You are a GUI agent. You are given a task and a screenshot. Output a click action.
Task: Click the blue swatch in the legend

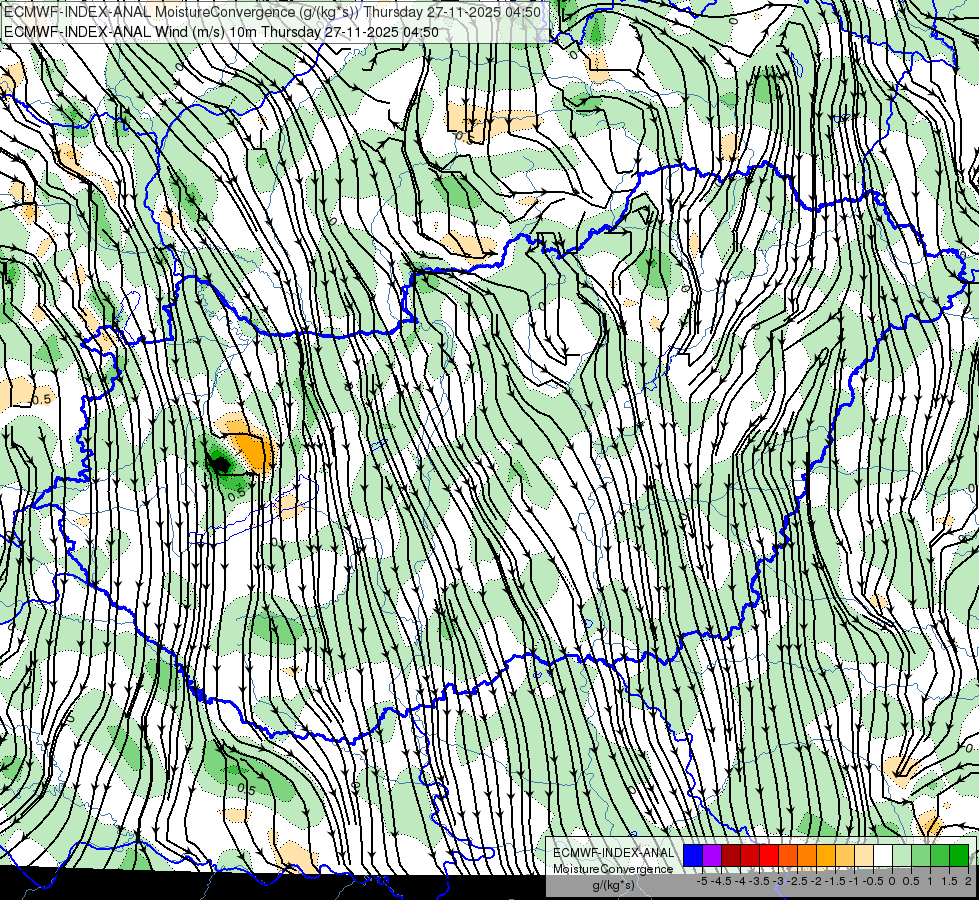pyautogui.click(x=693, y=855)
